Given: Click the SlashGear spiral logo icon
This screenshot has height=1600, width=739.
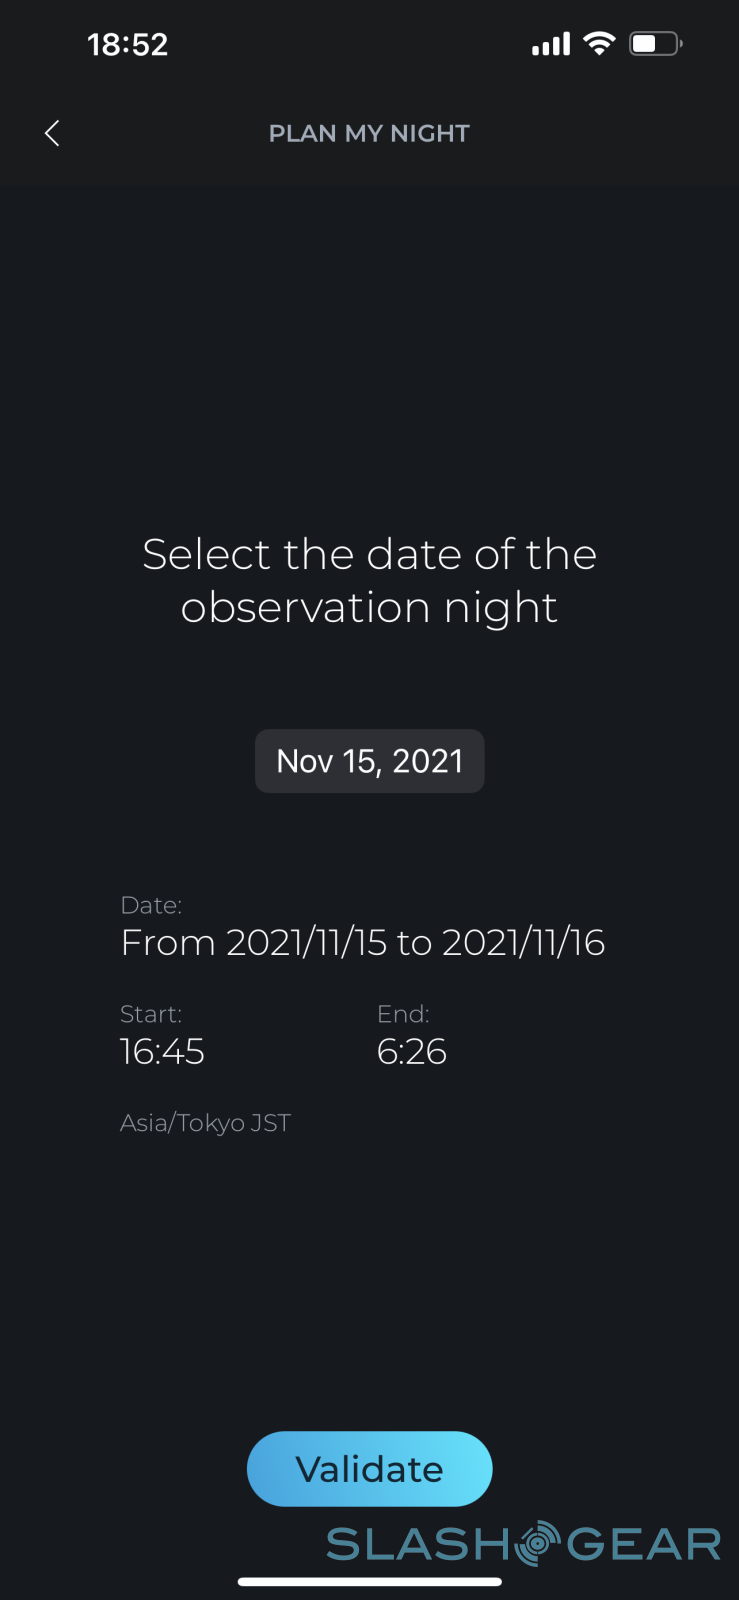Looking at the screenshot, I should 537,1543.
